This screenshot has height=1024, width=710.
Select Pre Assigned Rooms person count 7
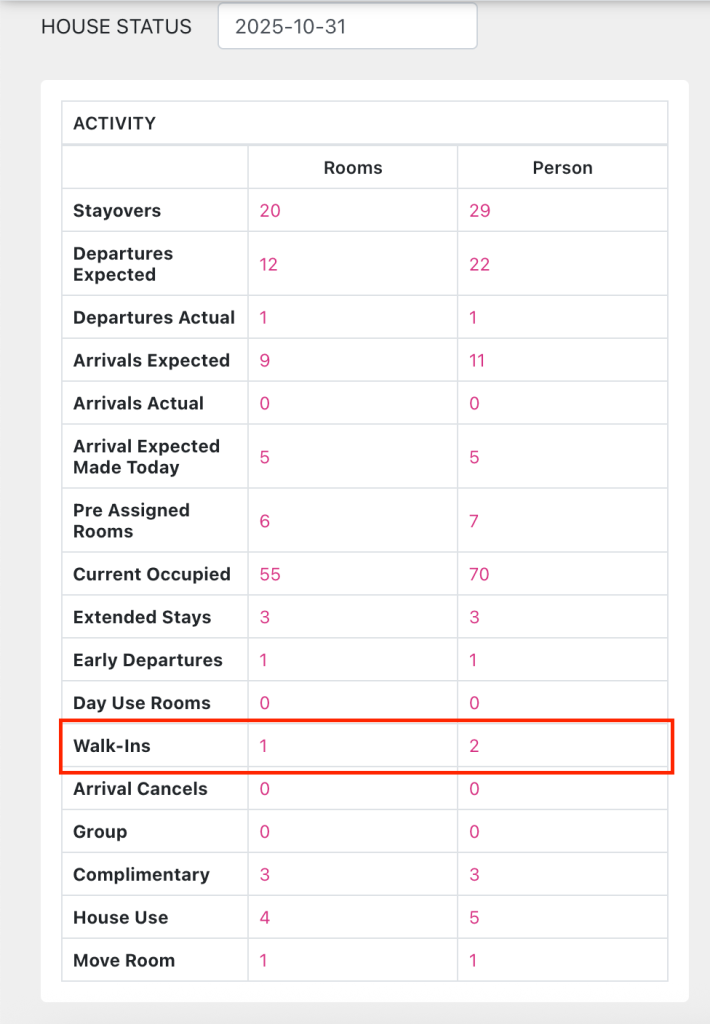474,521
